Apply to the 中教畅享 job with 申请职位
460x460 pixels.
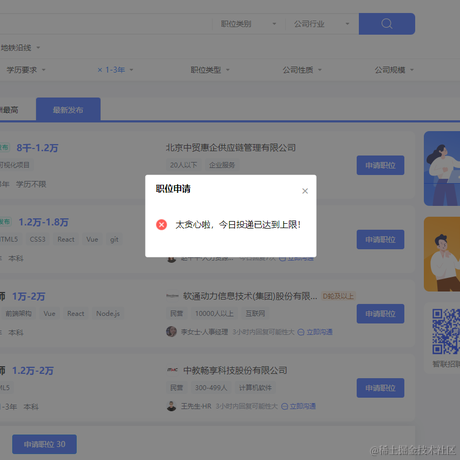380,388
